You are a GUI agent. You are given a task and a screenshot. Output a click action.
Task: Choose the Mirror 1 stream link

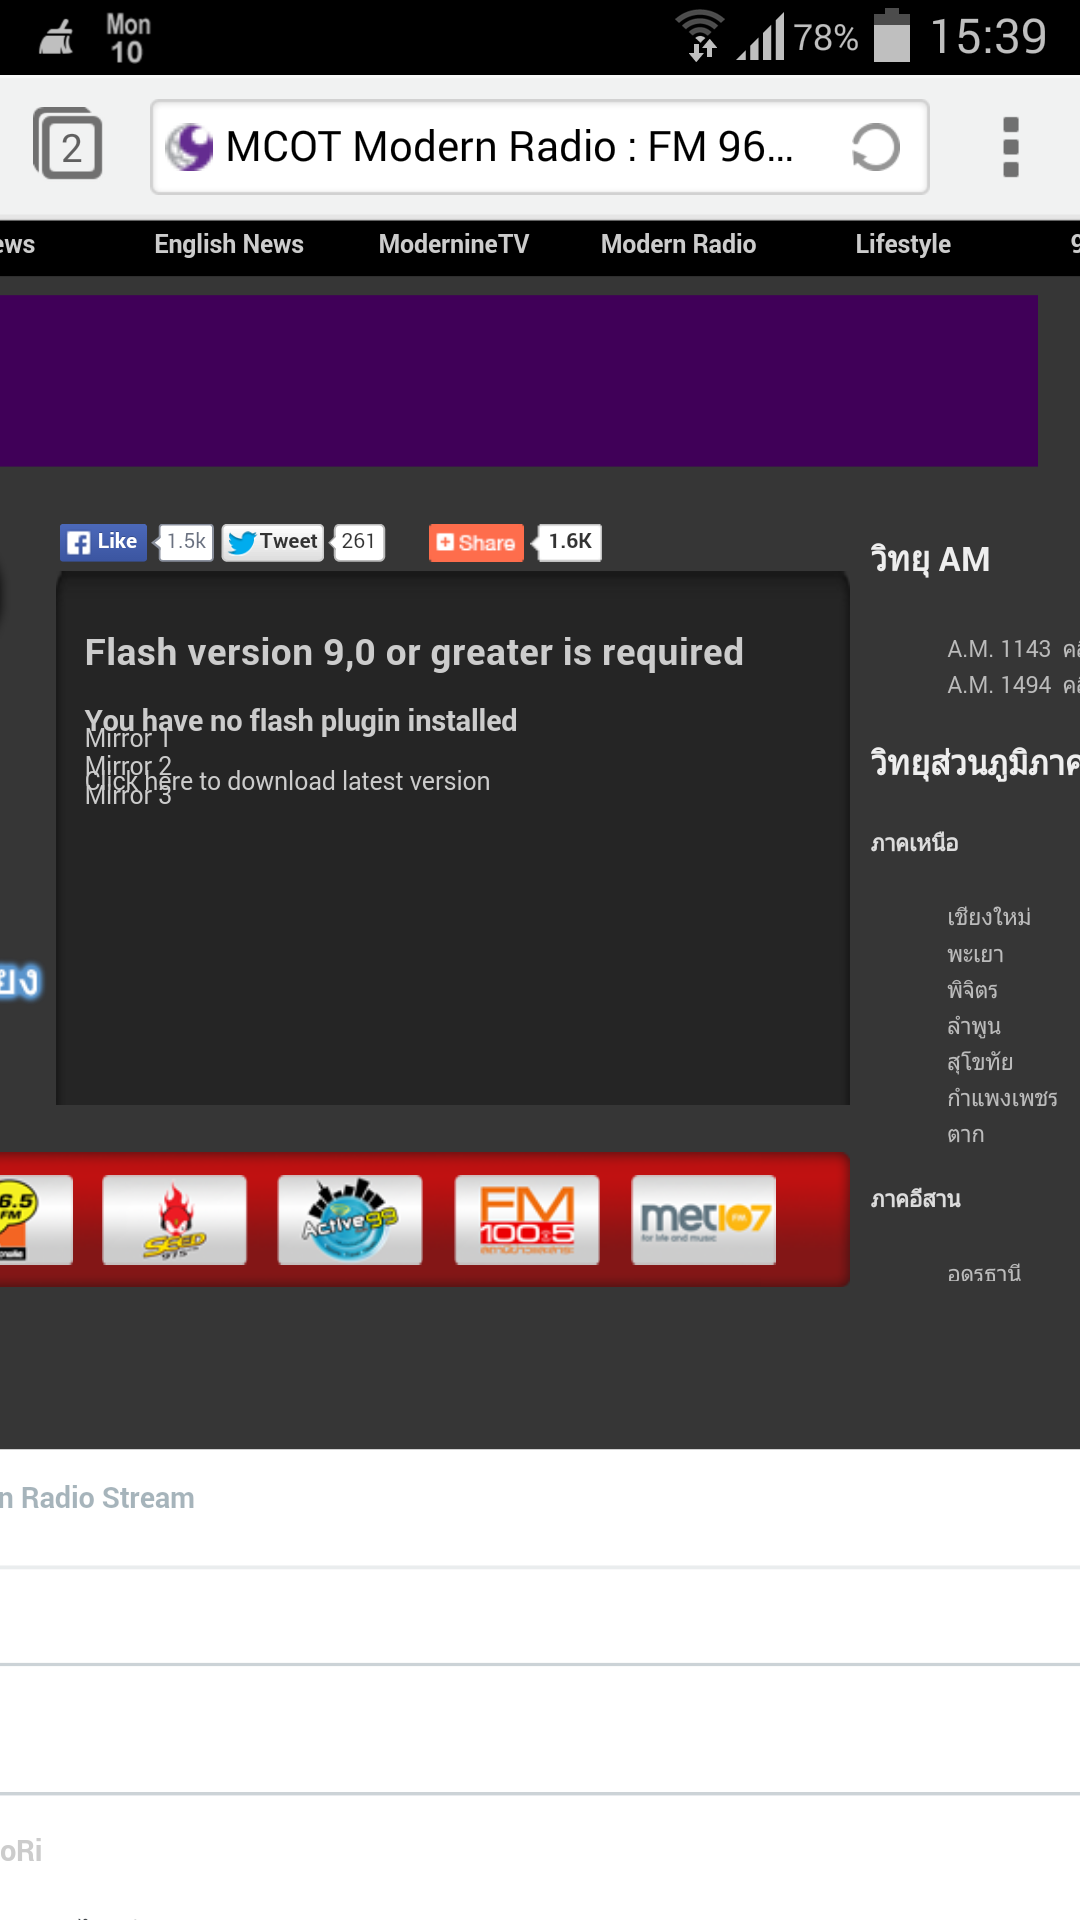click(128, 739)
